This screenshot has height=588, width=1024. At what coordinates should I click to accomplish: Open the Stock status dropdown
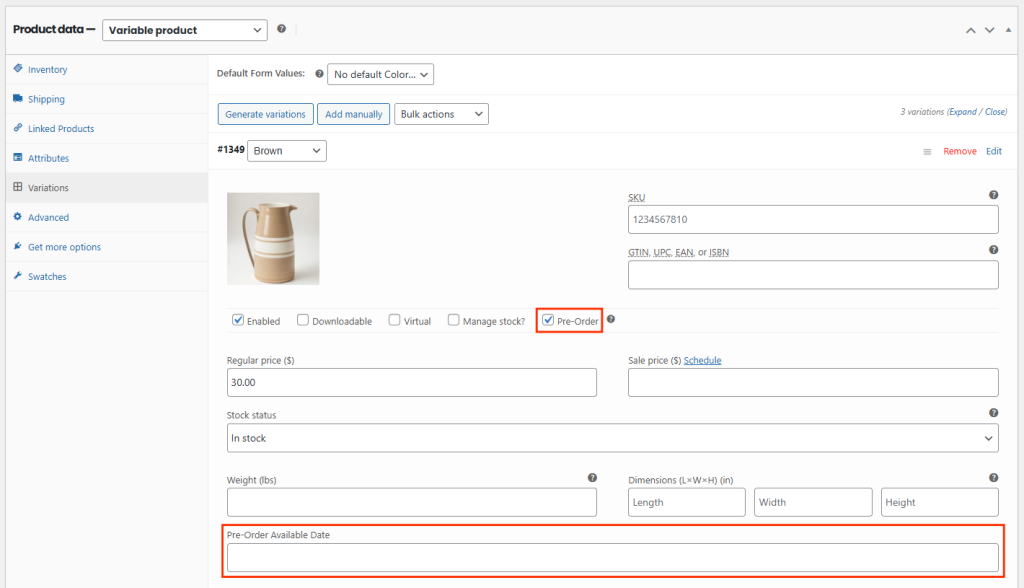pos(612,438)
